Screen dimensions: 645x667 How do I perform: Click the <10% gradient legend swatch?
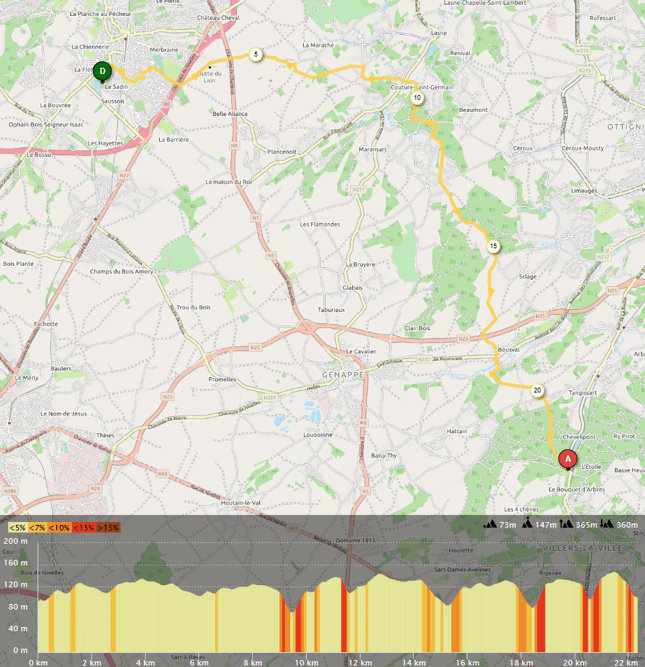coord(60,527)
